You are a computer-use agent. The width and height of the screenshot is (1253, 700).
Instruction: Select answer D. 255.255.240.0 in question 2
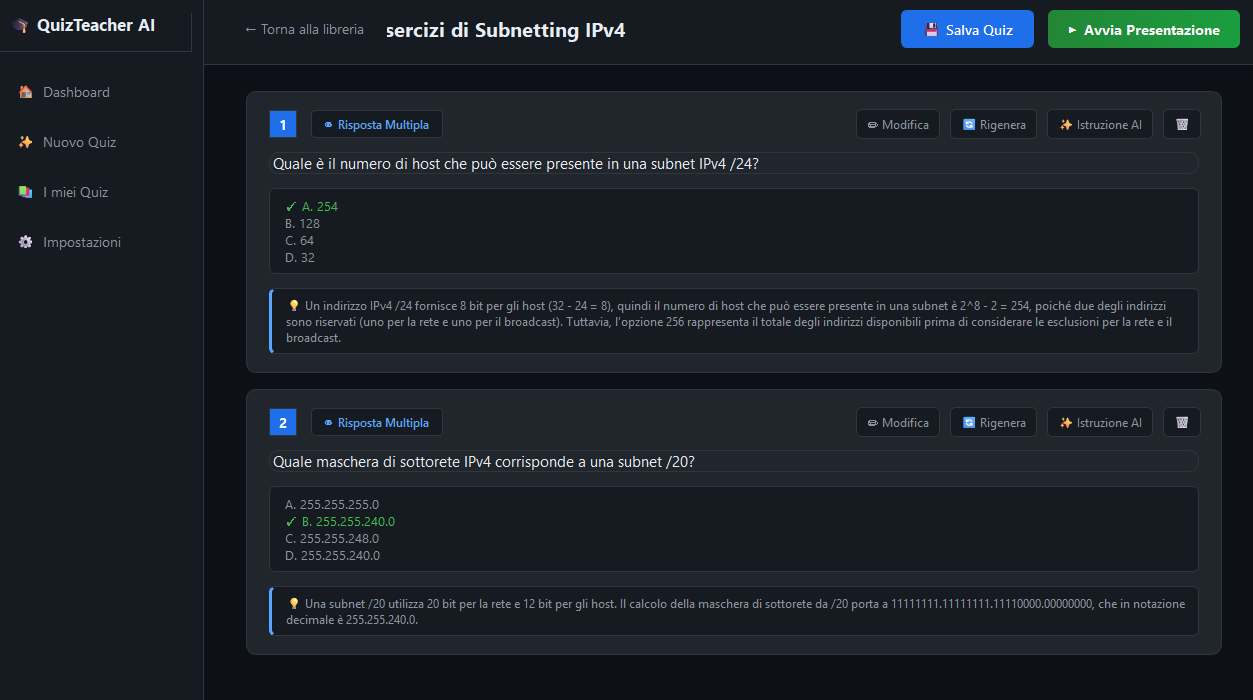point(333,556)
